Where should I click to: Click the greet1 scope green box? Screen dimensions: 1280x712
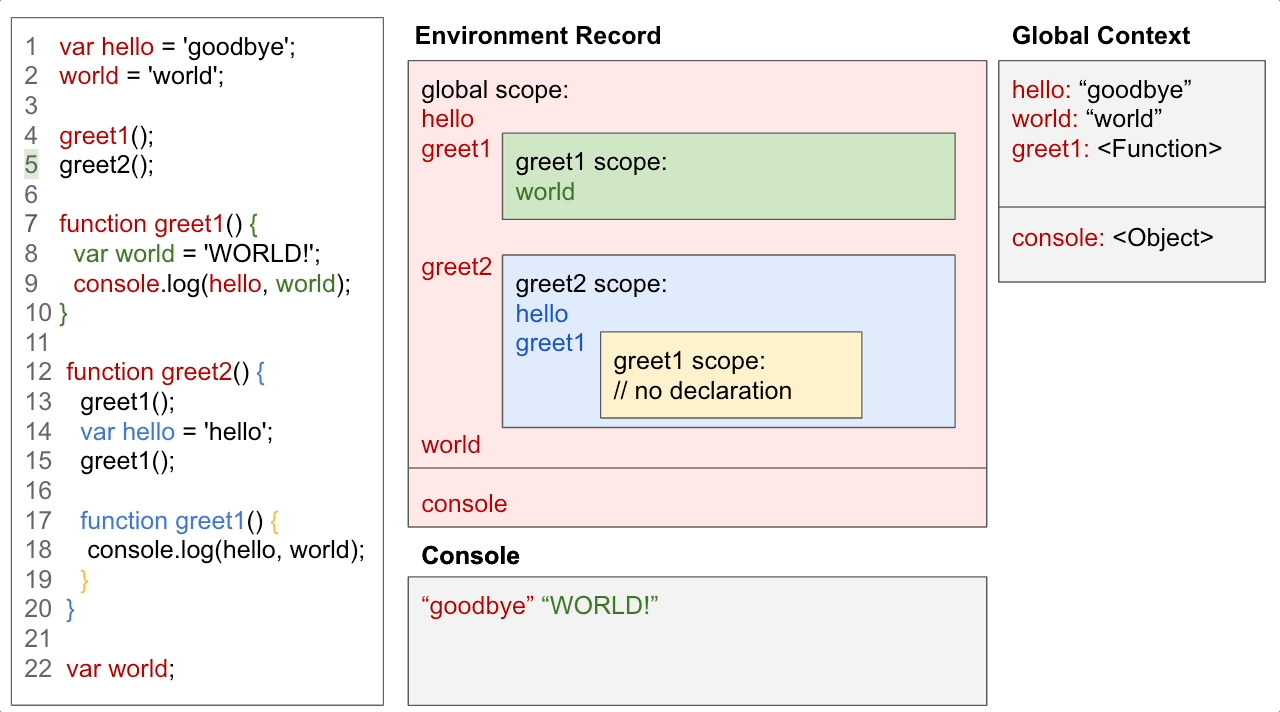728,176
